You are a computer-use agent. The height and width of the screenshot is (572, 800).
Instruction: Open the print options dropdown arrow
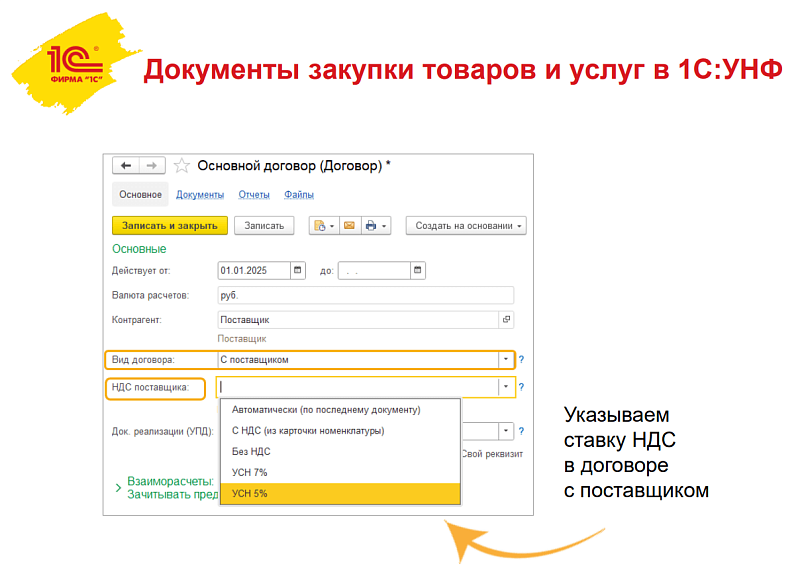[x=384, y=226]
